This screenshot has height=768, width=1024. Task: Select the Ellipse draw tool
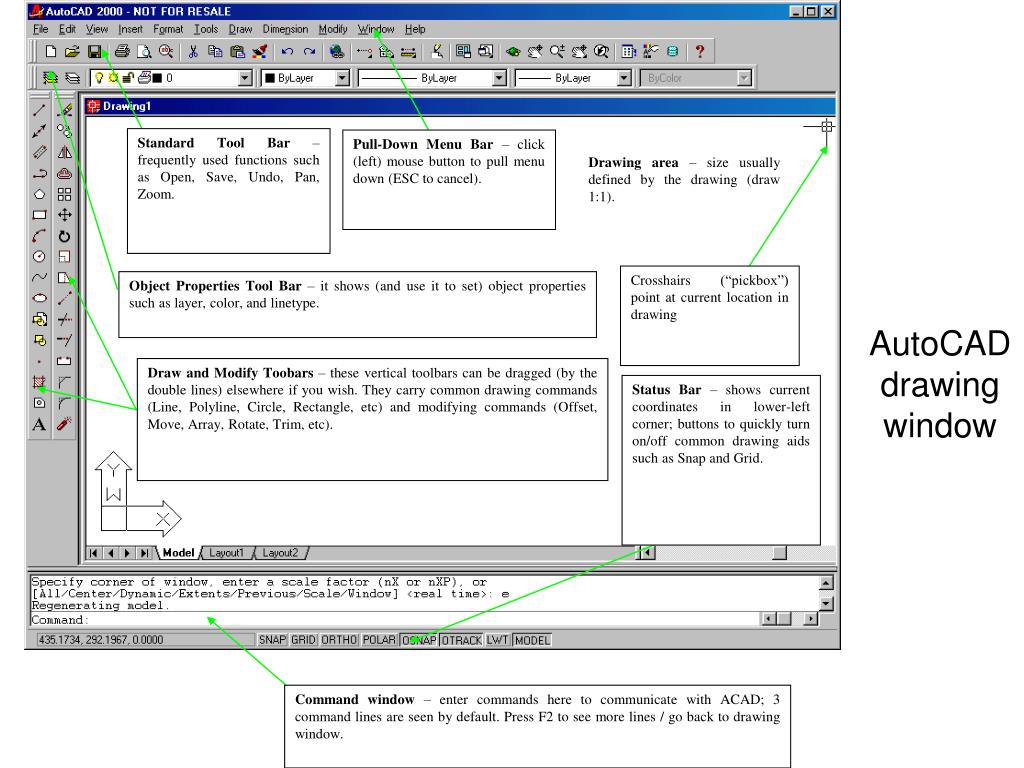40,298
